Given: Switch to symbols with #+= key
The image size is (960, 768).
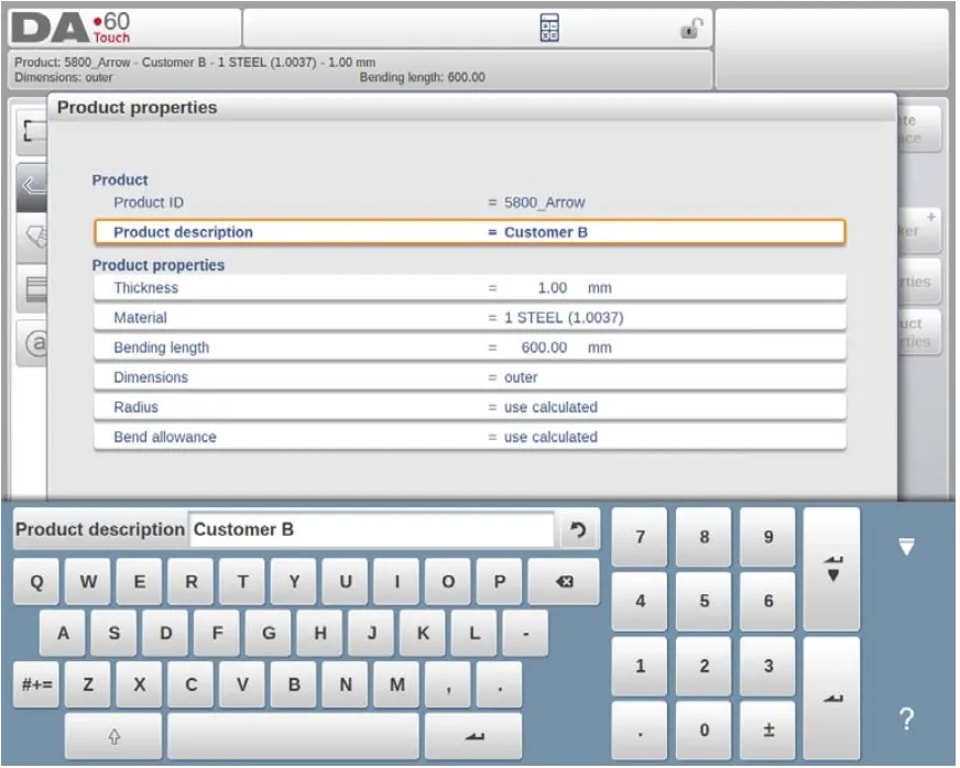Looking at the screenshot, I should (37, 685).
